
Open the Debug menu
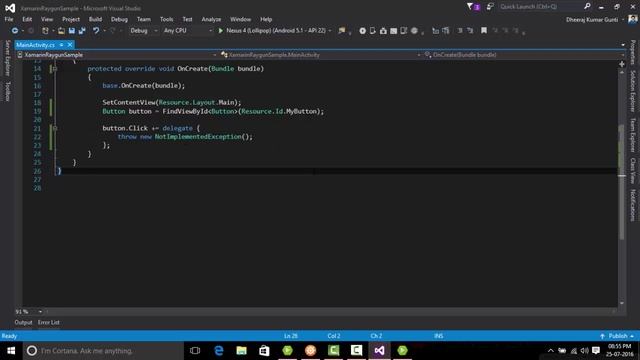click(x=119, y=19)
